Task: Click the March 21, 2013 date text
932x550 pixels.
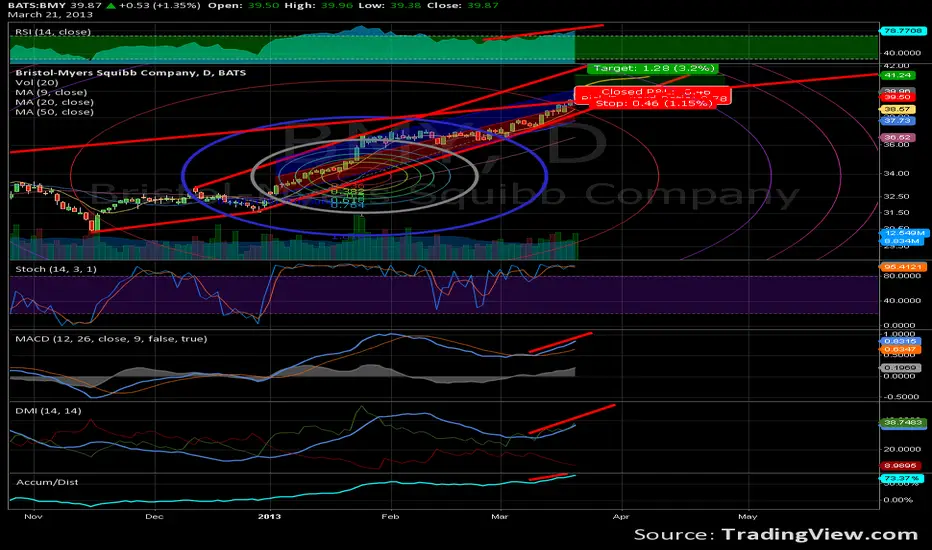Action: pos(51,14)
